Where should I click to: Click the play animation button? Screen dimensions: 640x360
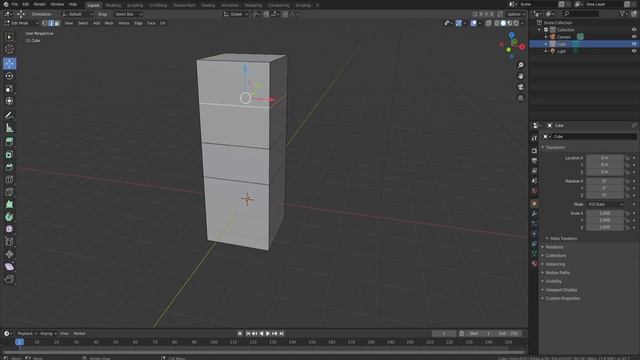coord(268,333)
